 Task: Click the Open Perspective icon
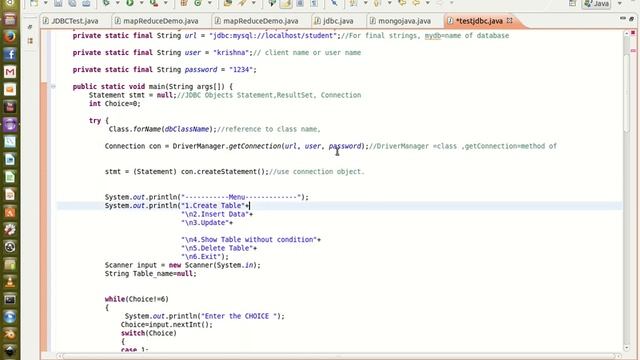click(572, 3)
